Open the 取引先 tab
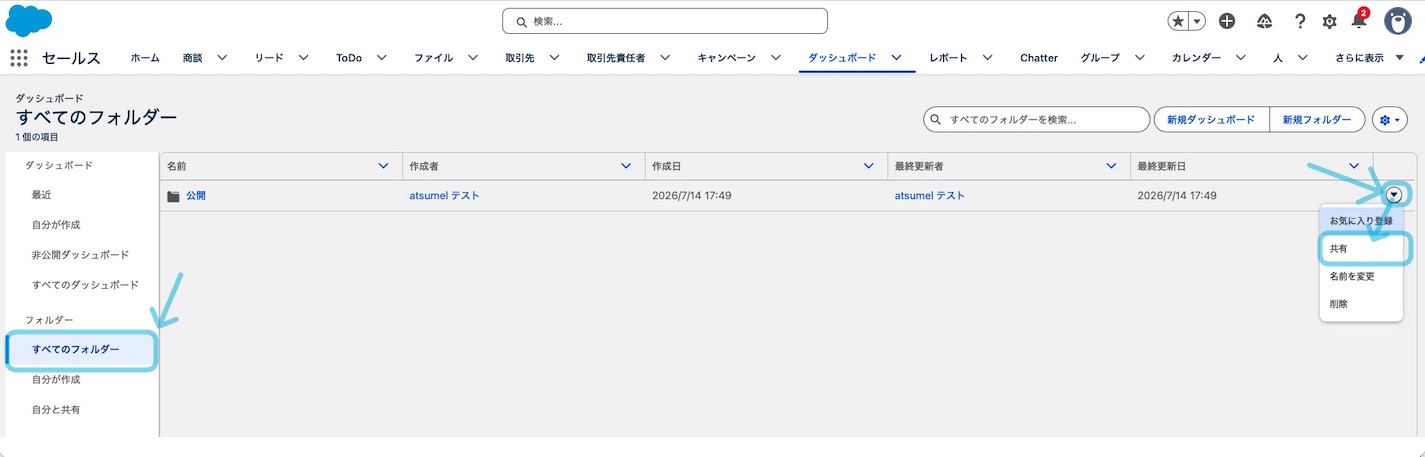Image resolution: width=1425 pixels, height=457 pixels. tap(520, 58)
